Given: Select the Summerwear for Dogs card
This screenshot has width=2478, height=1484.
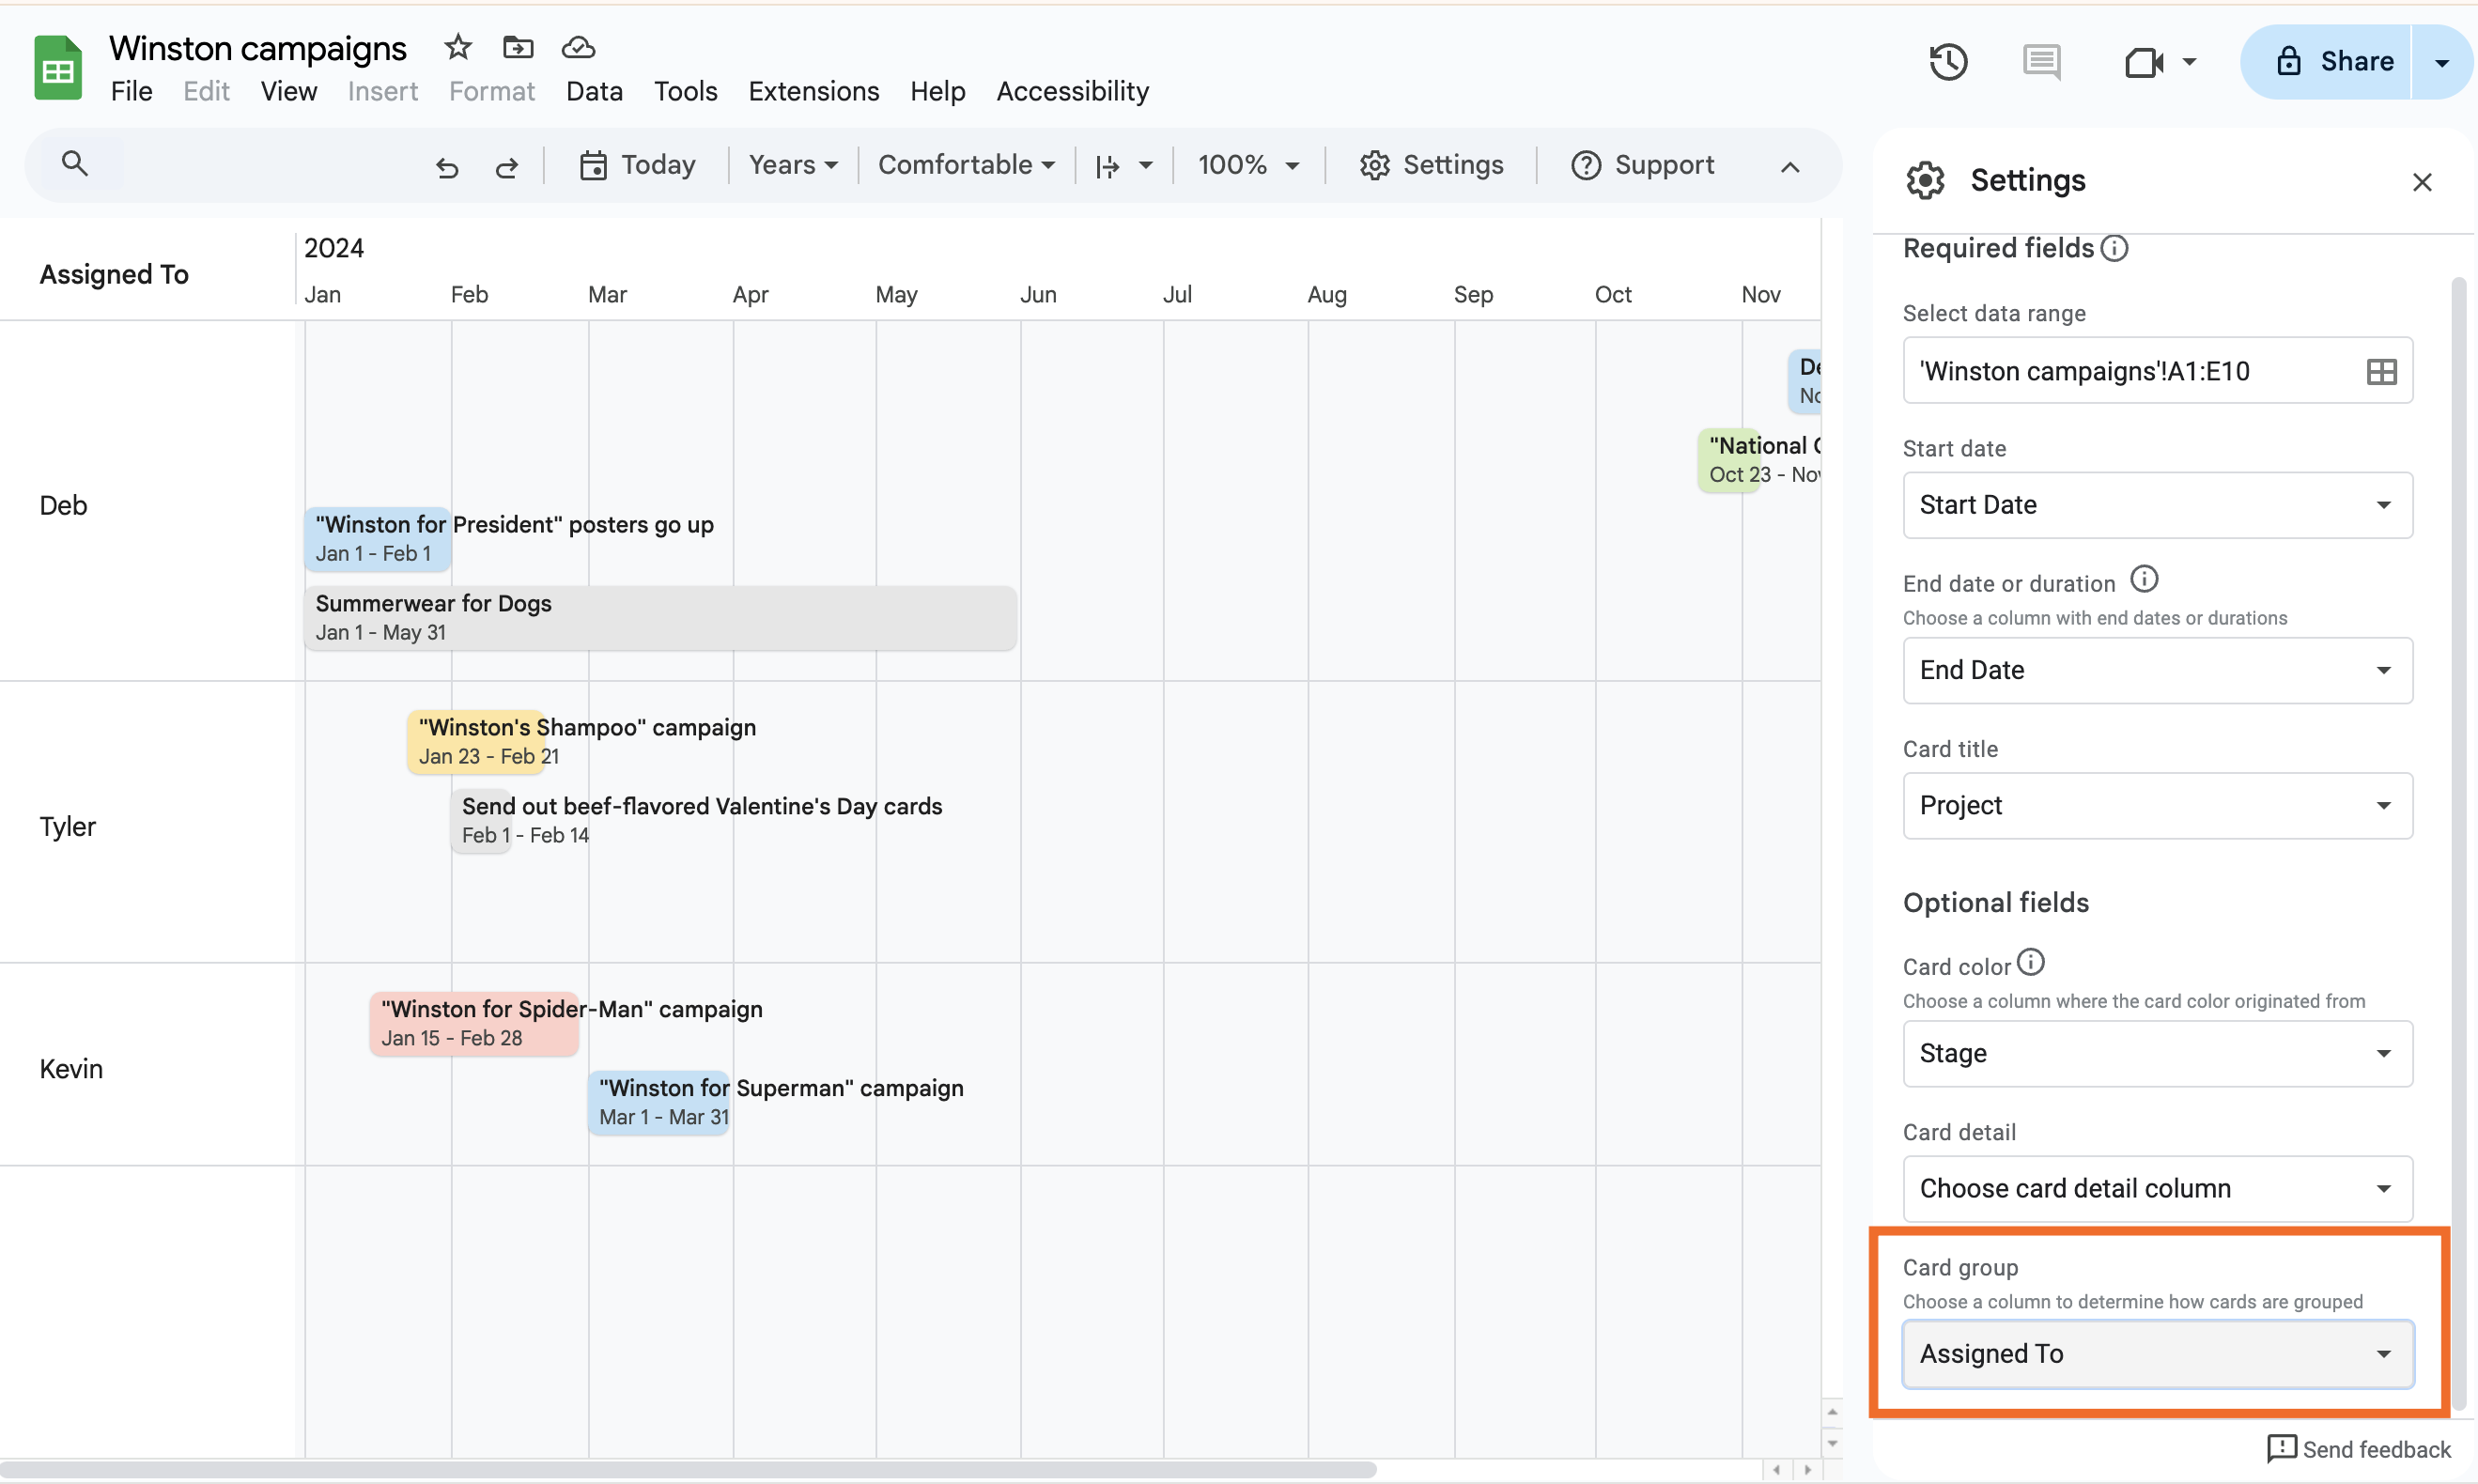Looking at the screenshot, I should tap(660, 618).
